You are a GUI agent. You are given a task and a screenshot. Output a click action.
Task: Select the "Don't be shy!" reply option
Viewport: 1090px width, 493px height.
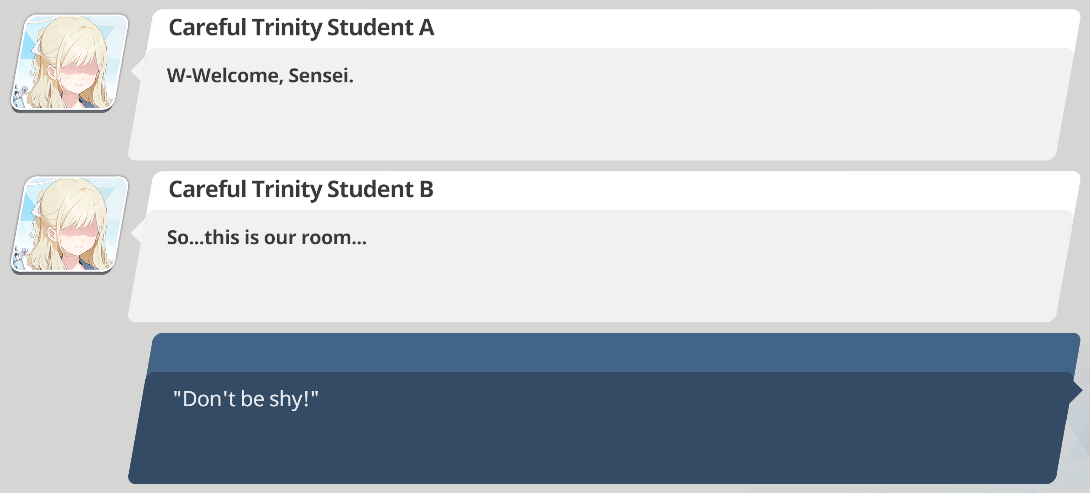[x=245, y=398]
